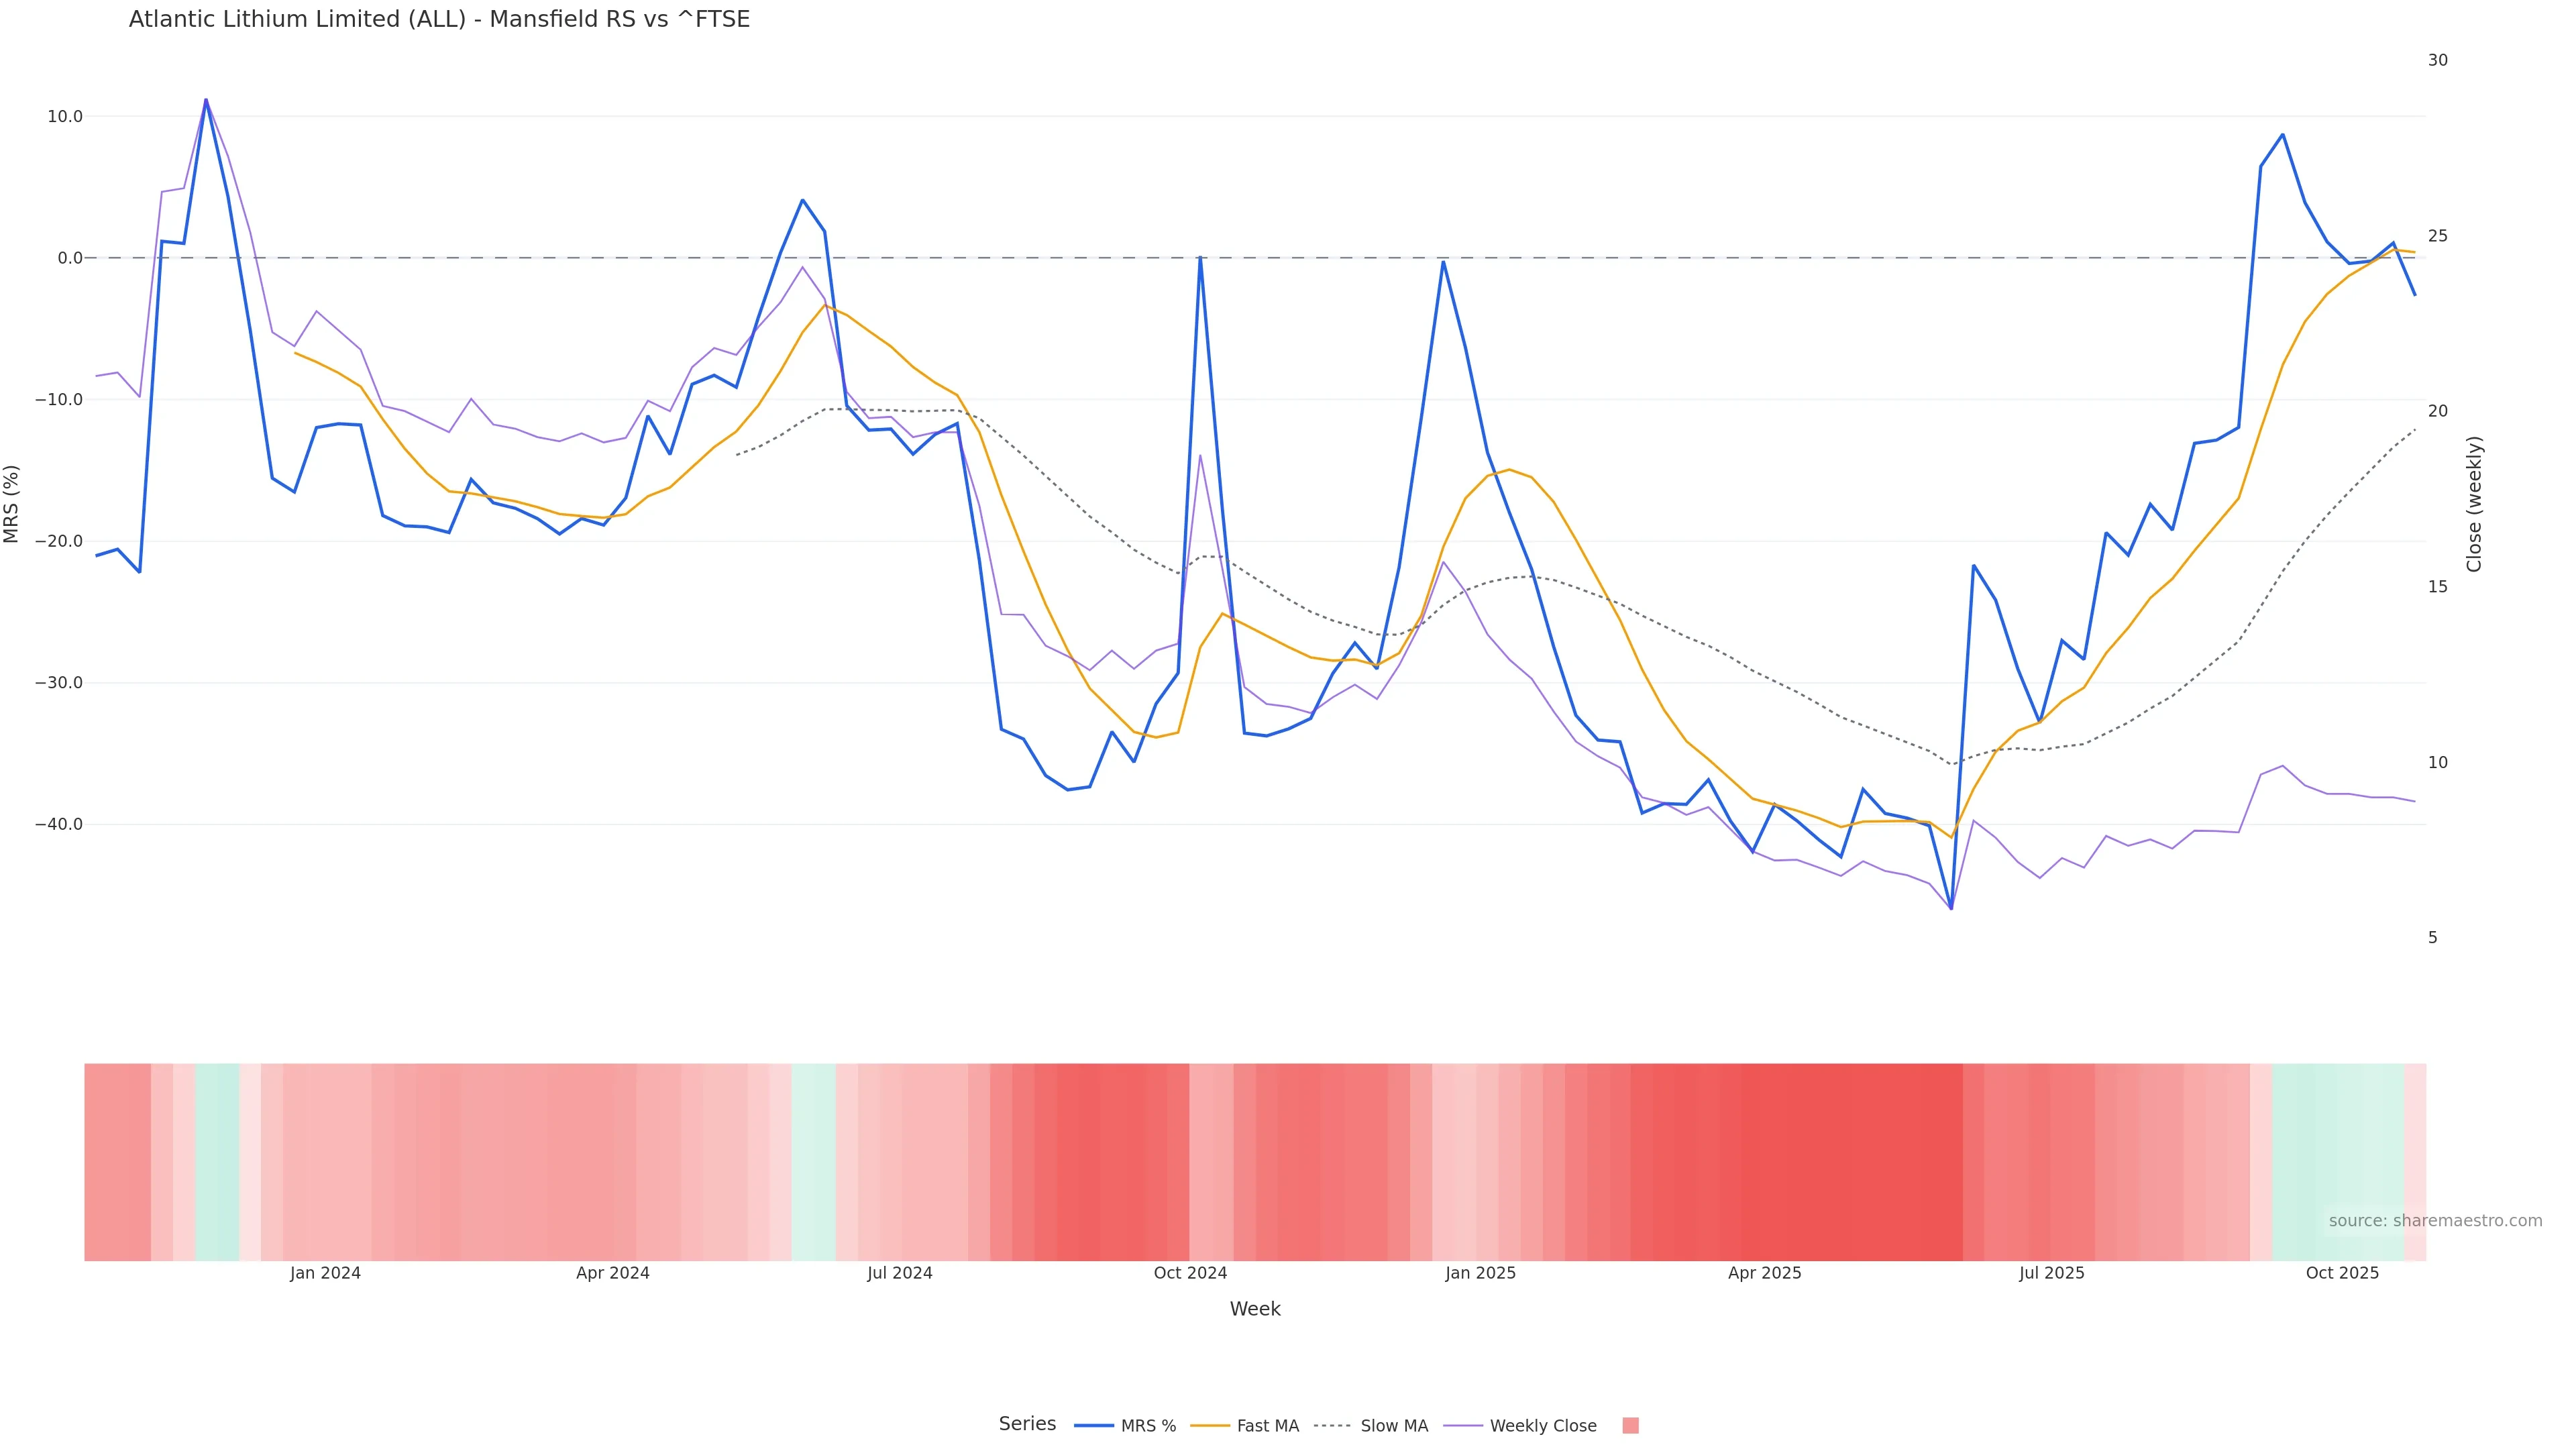Click the red heatmap legend swatch
The height and width of the screenshot is (1449, 2576).
coord(1630,1426)
